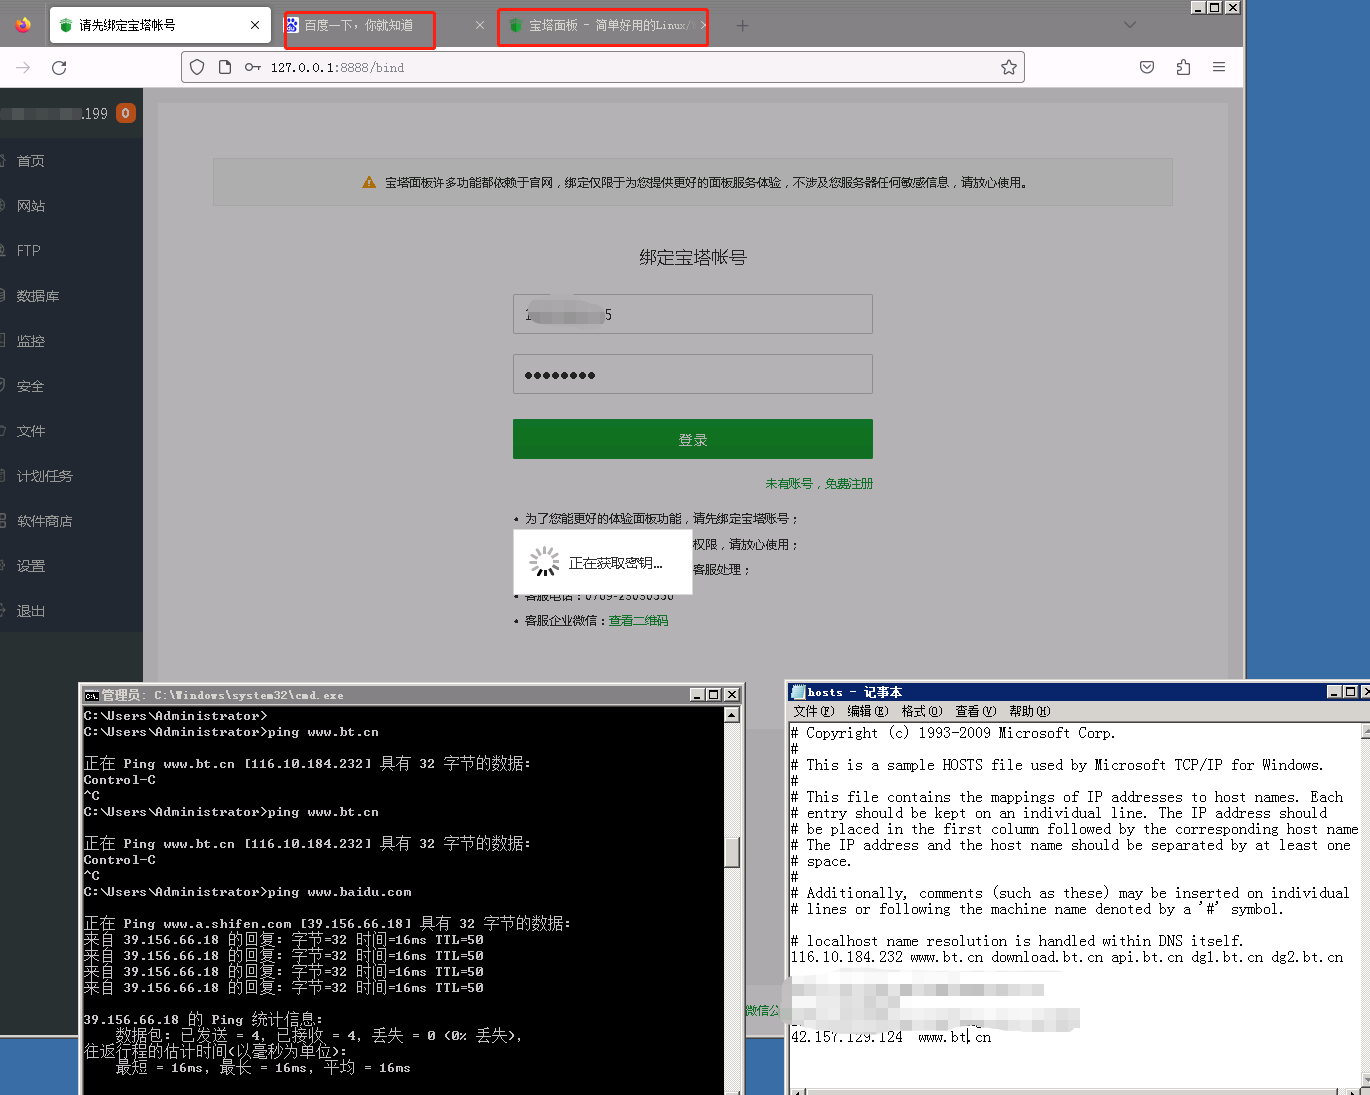Close the 百度一下 tab
1370x1095 pixels.
(x=480, y=25)
